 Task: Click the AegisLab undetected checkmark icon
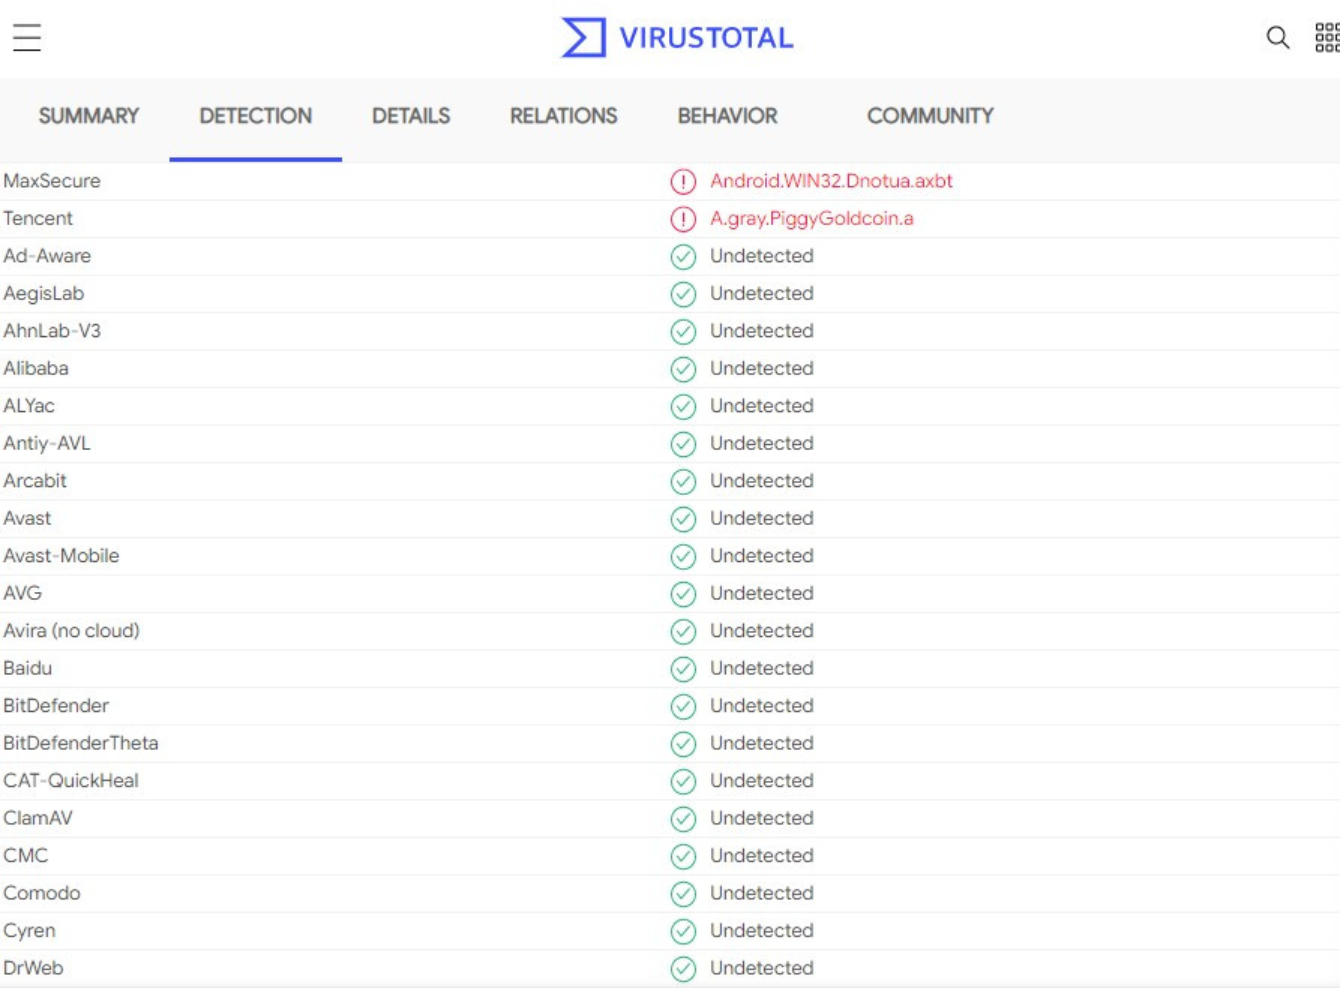(x=683, y=294)
